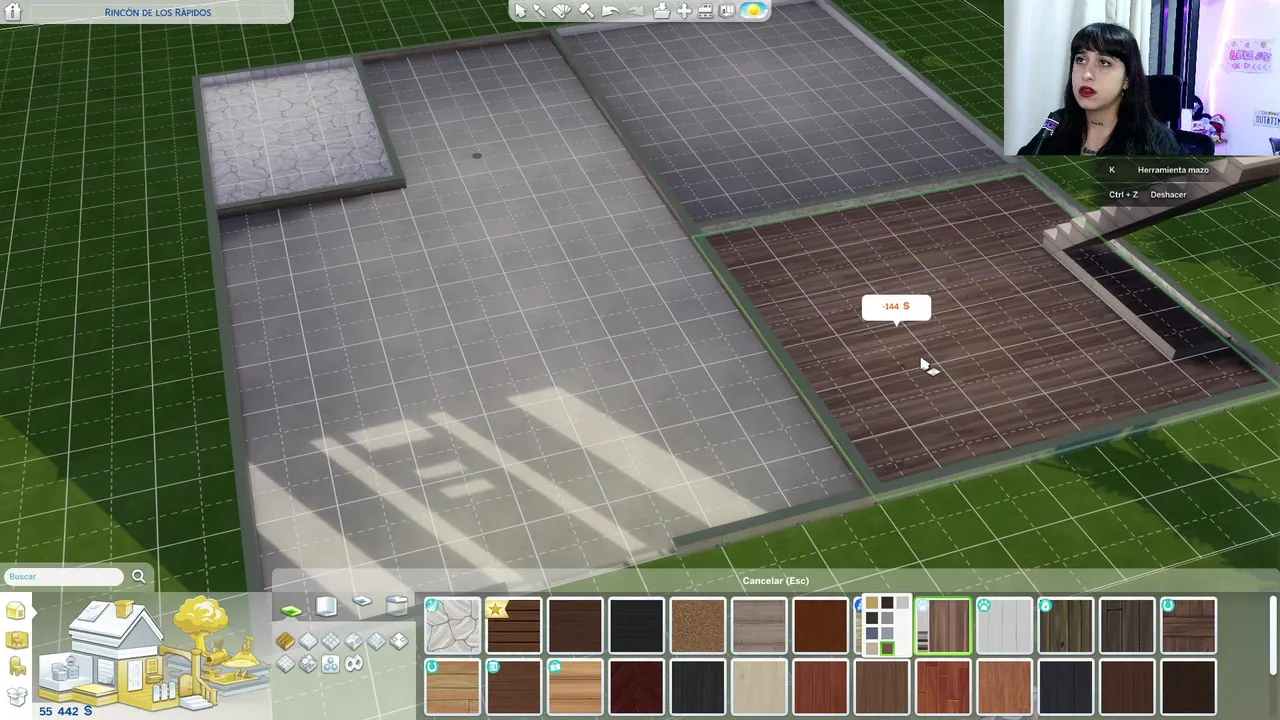Select the Move Lot four-arrow tool
The image size is (1280, 720).
coord(684,10)
